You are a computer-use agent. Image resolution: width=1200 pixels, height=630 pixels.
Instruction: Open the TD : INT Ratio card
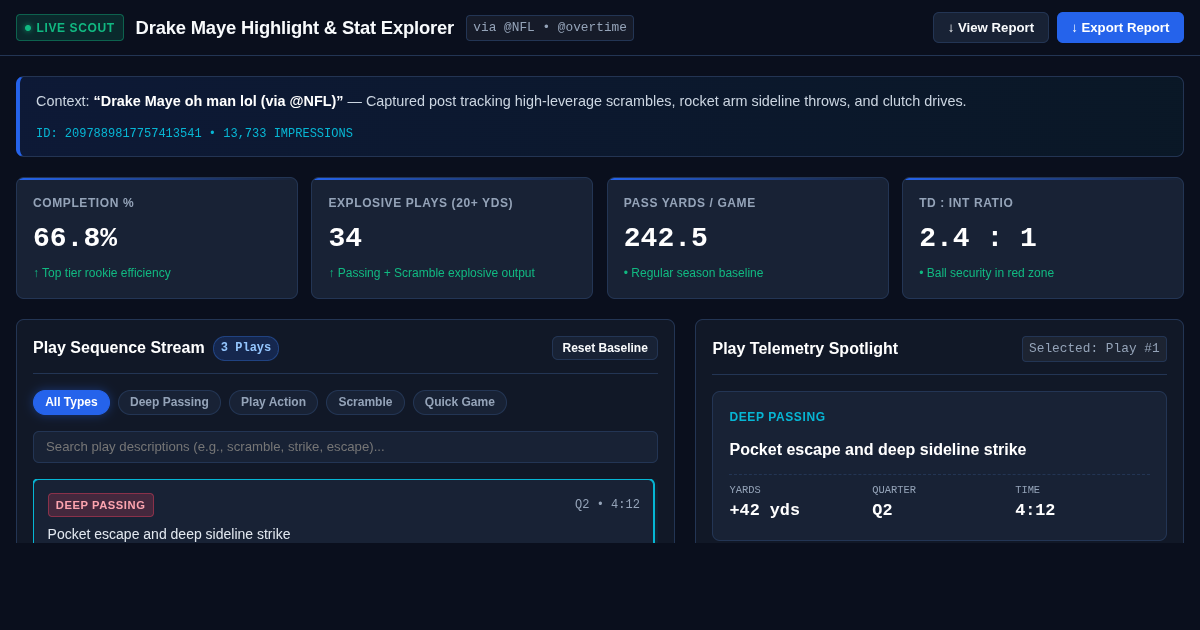pos(1043,238)
